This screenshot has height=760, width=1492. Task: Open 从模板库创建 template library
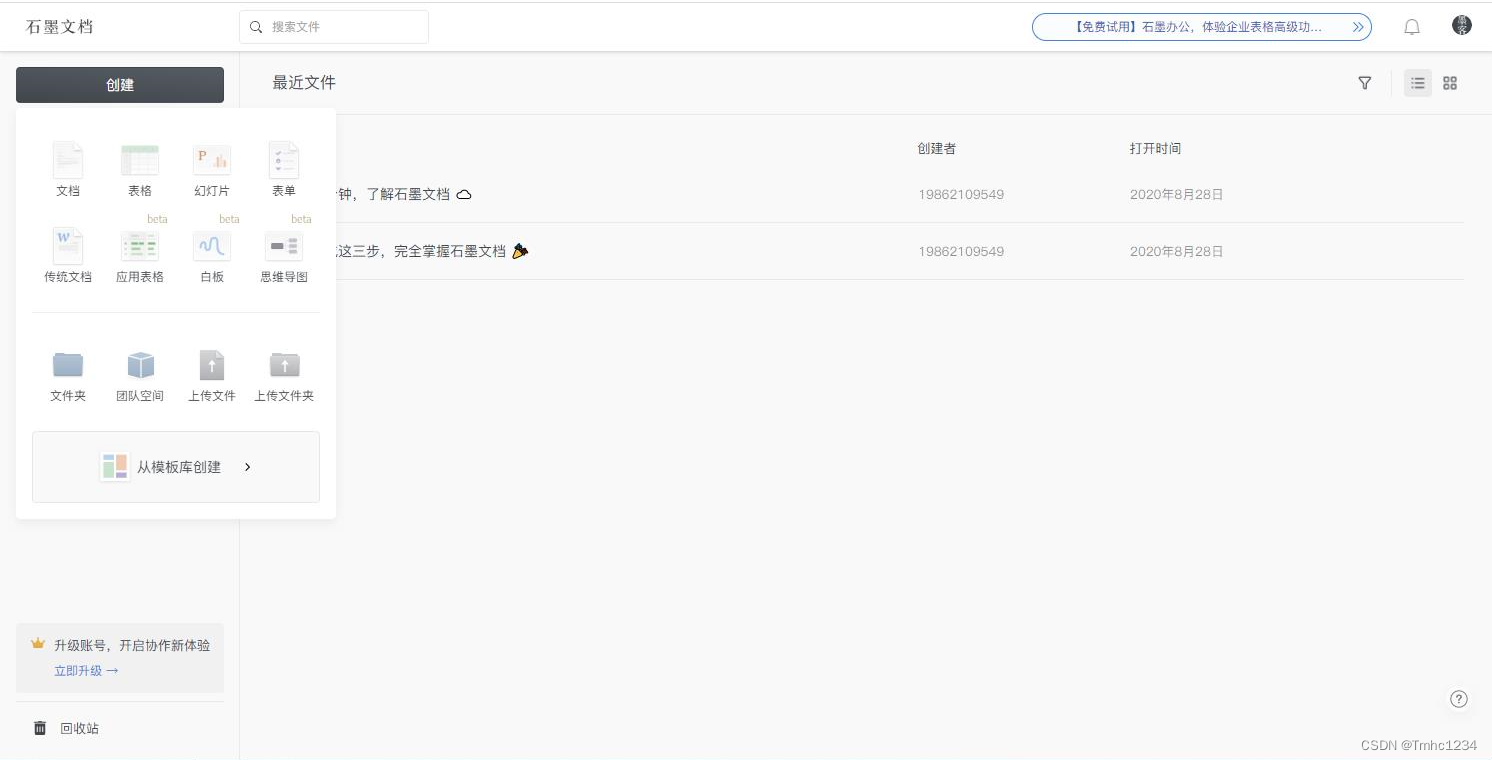pos(176,467)
